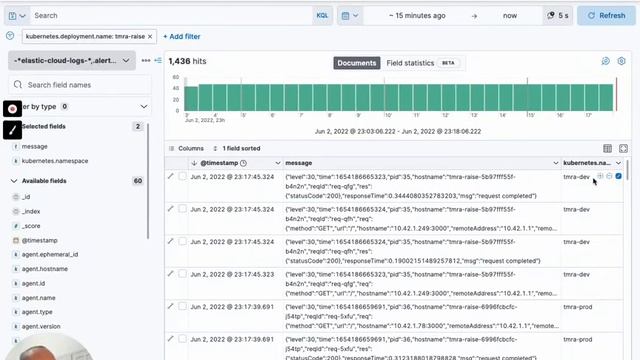Open the kubernetes.na... column header menu

coord(618,163)
